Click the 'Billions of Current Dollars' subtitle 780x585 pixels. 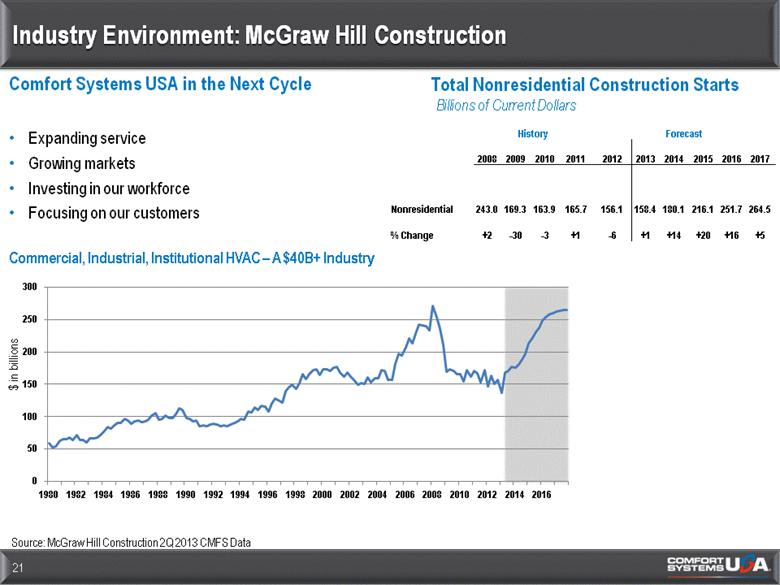click(x=506, y=105)
